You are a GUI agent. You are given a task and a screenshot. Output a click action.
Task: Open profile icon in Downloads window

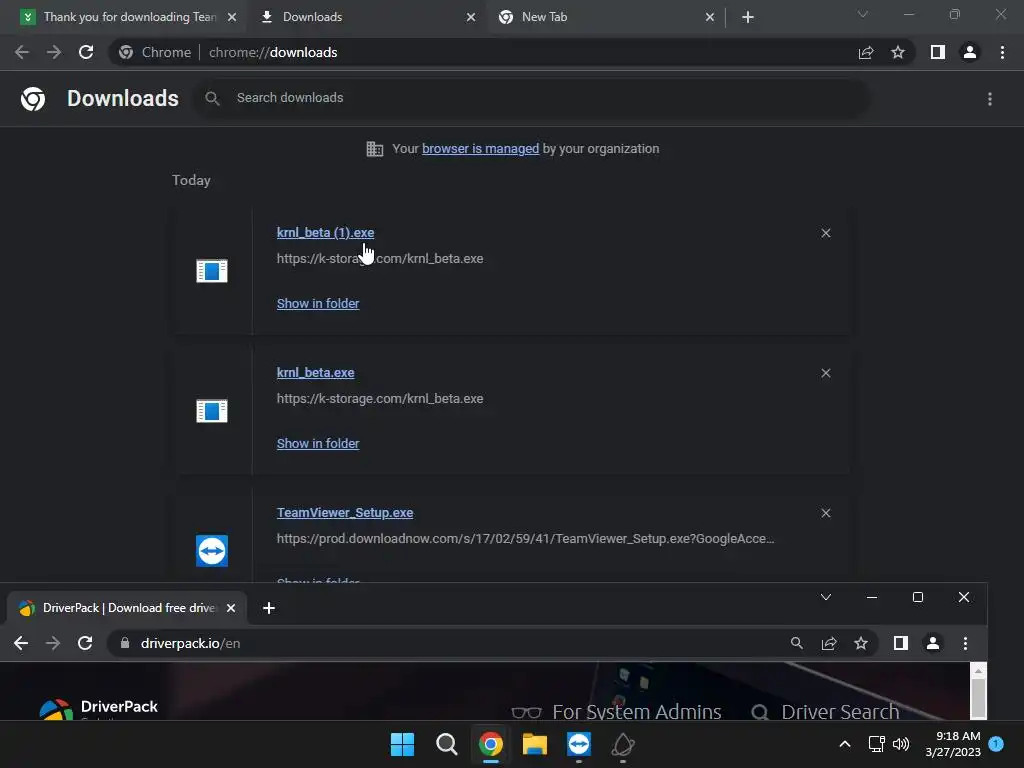click(x=970, y=52)
